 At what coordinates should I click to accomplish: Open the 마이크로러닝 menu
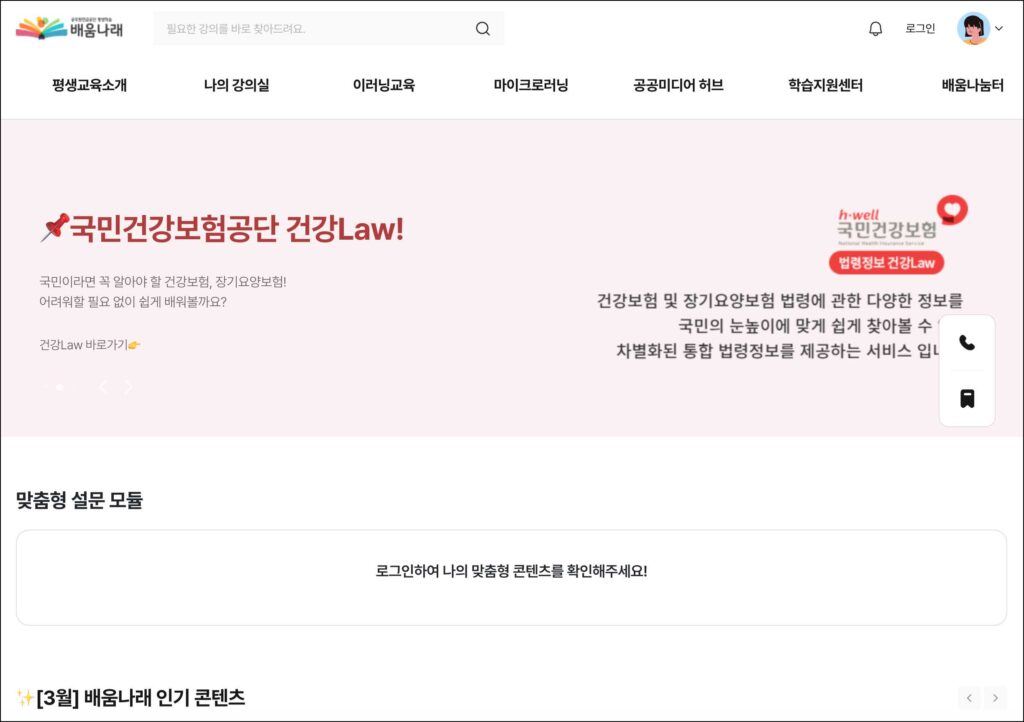(531, 85)
